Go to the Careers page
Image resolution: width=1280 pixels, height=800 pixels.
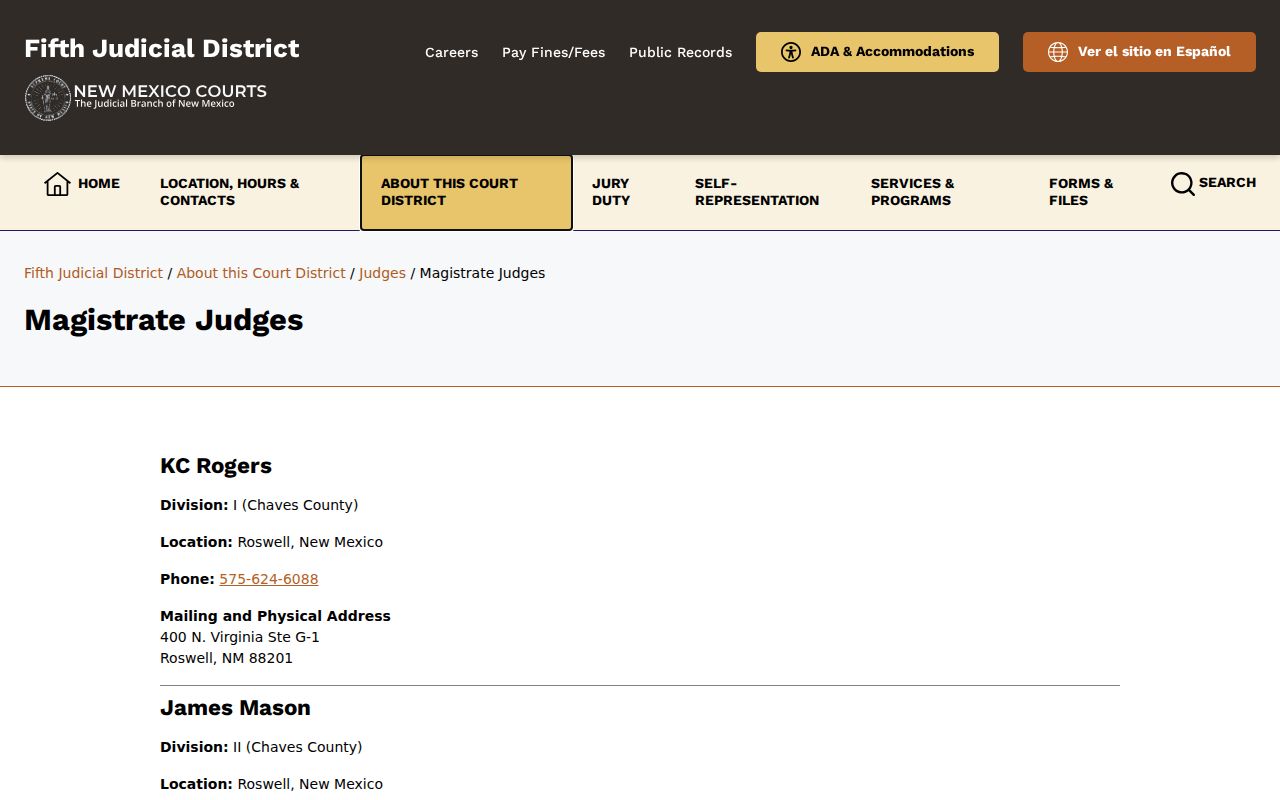pos(451,52)
